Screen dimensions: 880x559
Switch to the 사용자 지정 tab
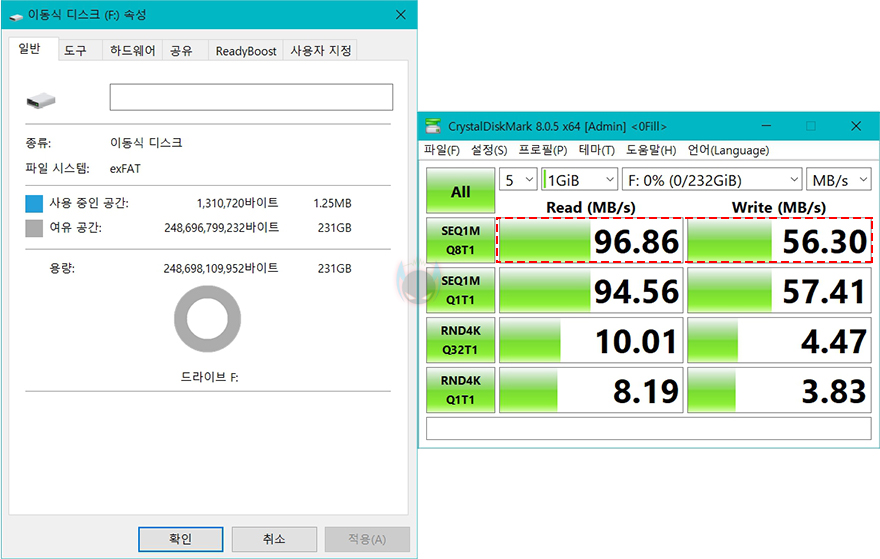coord(320,51)
